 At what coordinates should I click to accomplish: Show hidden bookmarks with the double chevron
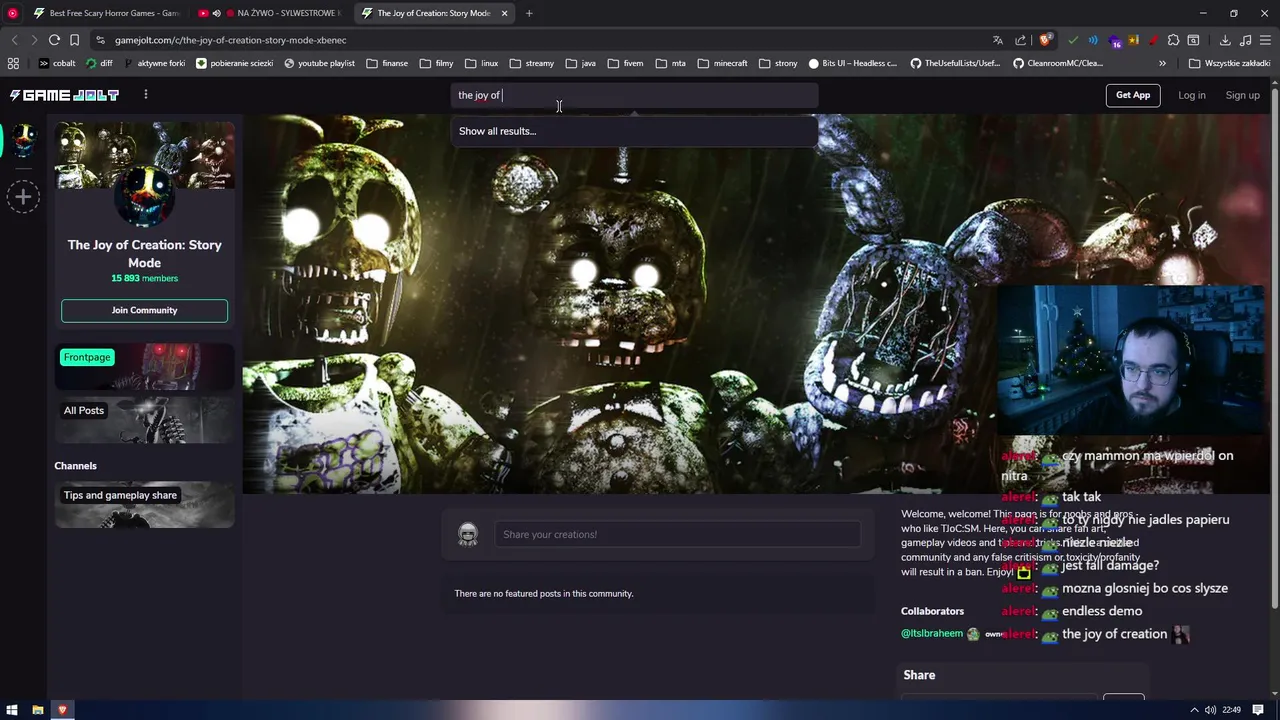pyautogui.click(x=1162, y=63)
